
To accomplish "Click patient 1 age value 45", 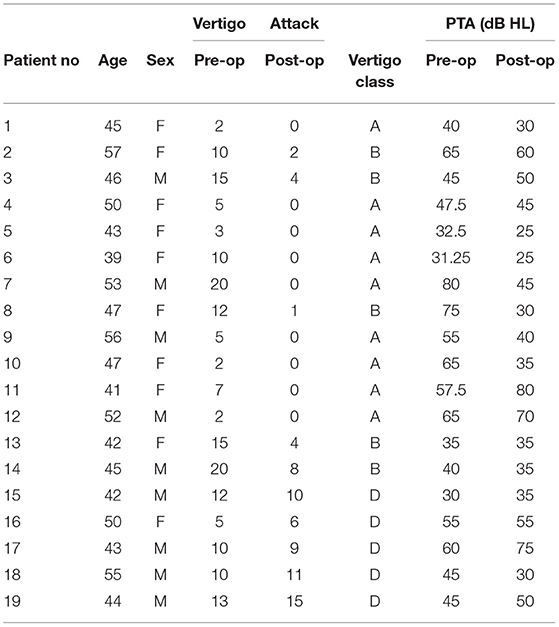I will coord(113,126).
